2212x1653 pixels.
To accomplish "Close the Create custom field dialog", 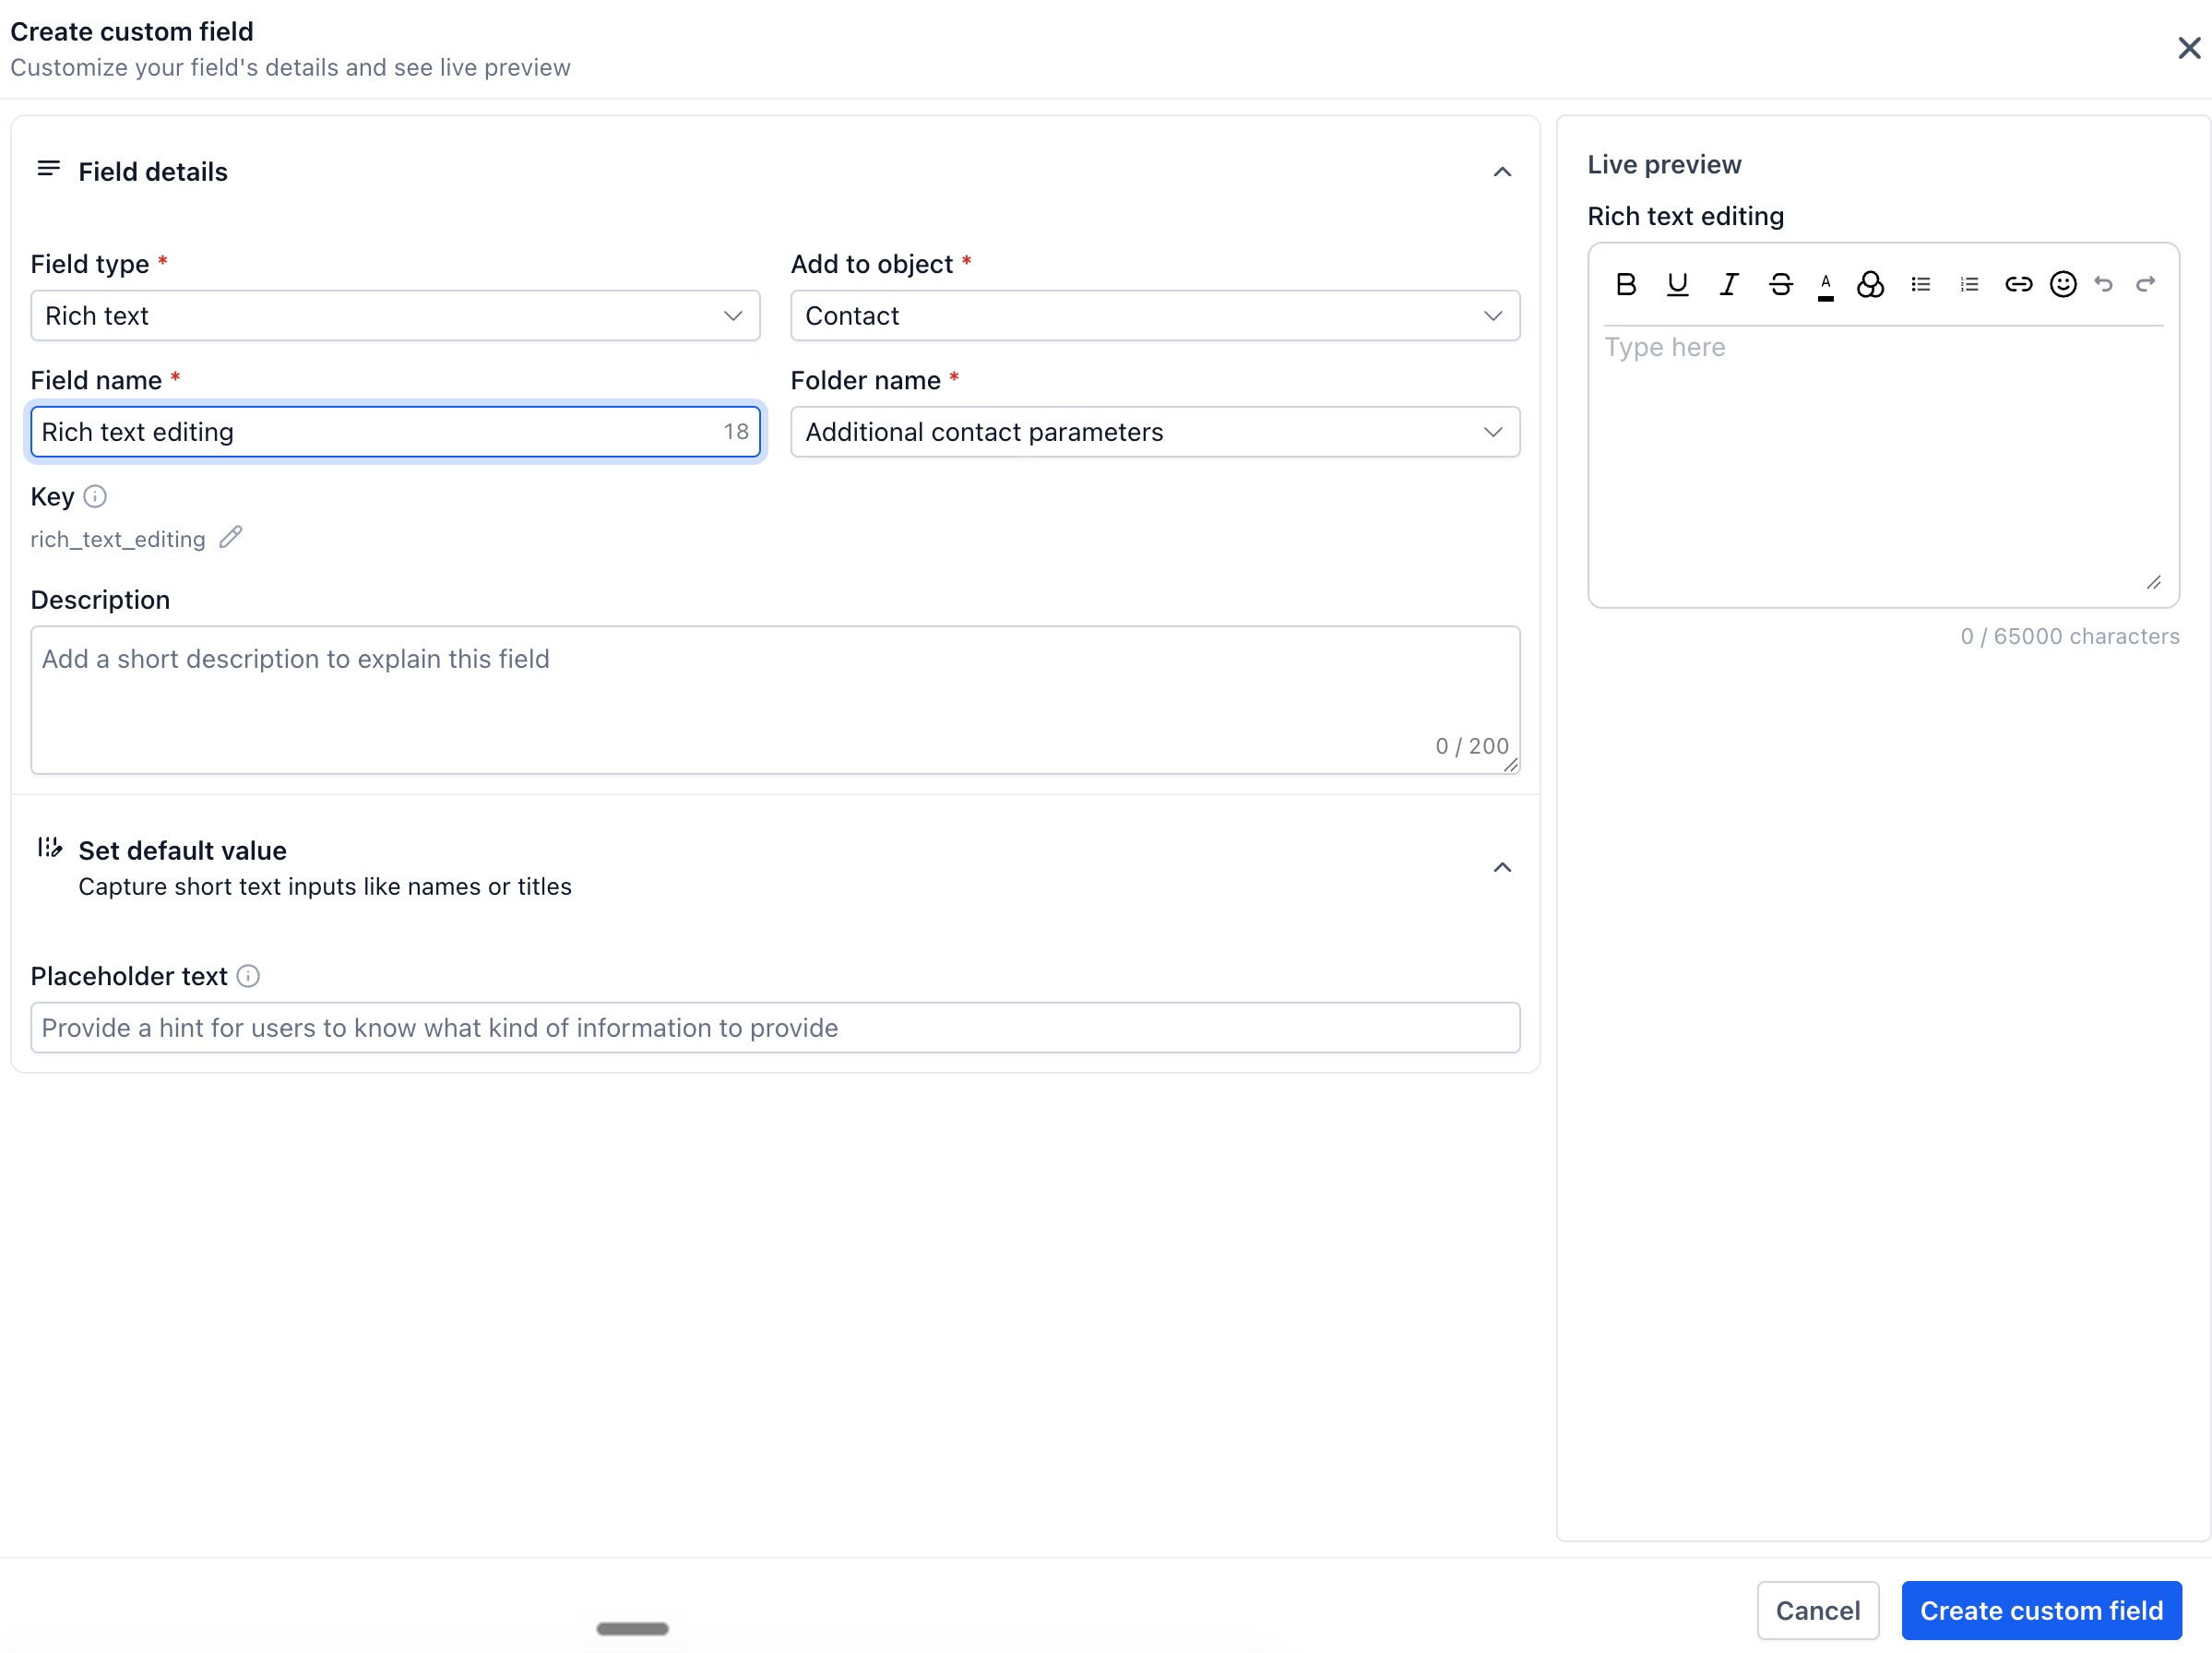I will [2189, 48].
